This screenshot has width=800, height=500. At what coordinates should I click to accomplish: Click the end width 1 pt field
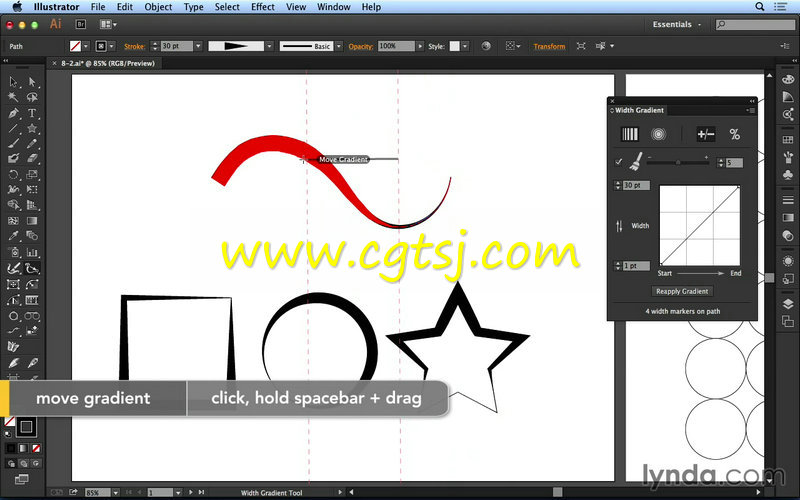[636, 266]
